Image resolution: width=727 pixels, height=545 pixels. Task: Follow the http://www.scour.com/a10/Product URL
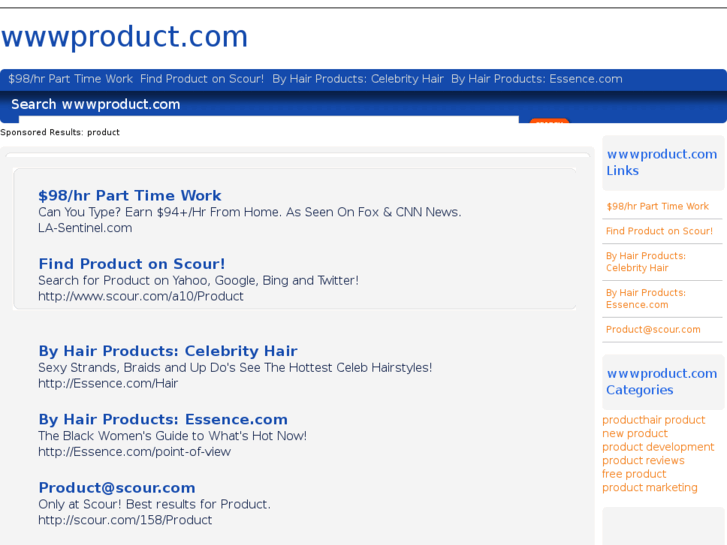click(140, 296)
